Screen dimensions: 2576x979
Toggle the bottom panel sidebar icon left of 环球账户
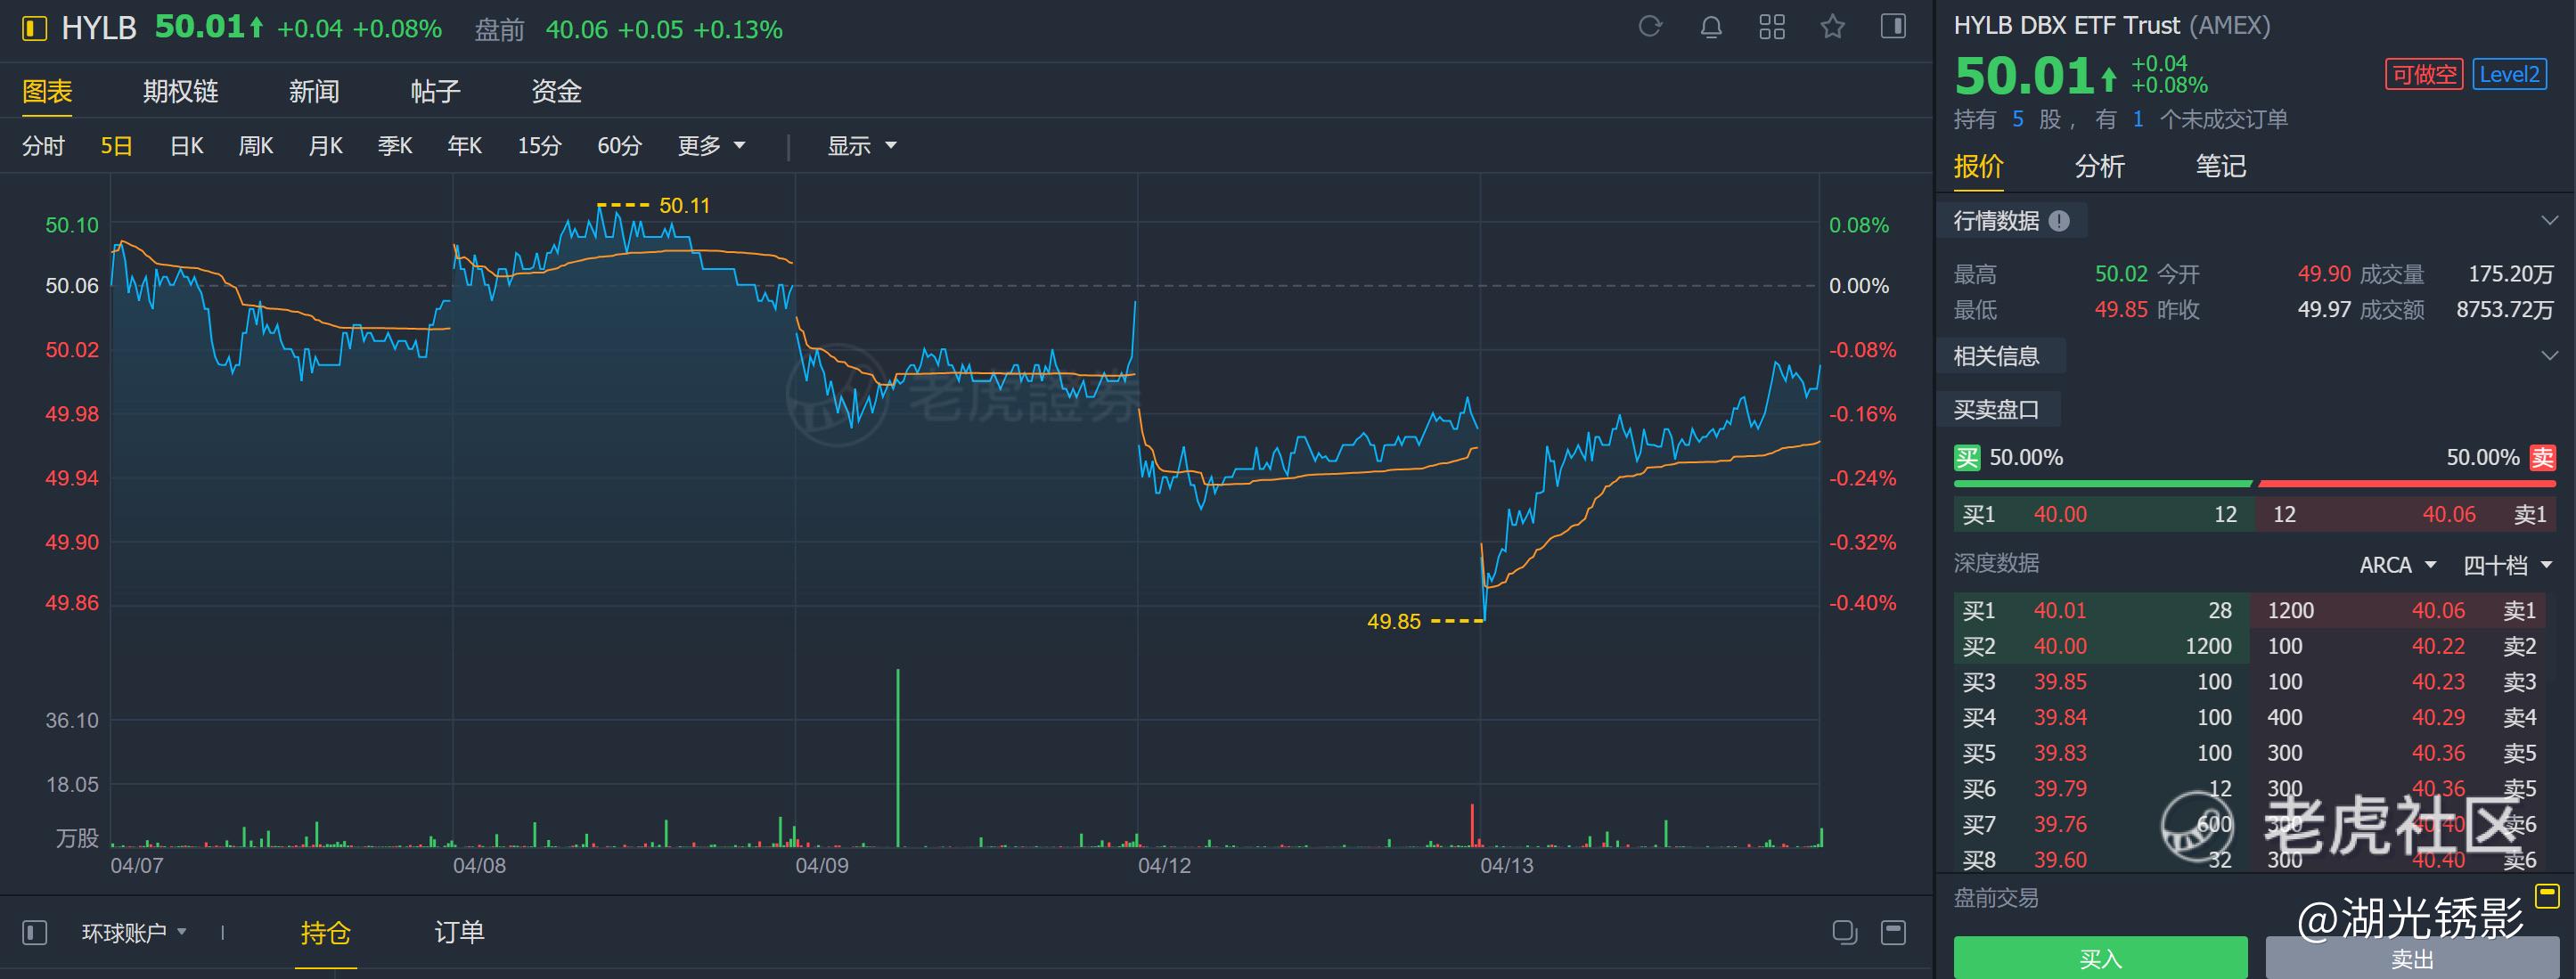point(35,933)
